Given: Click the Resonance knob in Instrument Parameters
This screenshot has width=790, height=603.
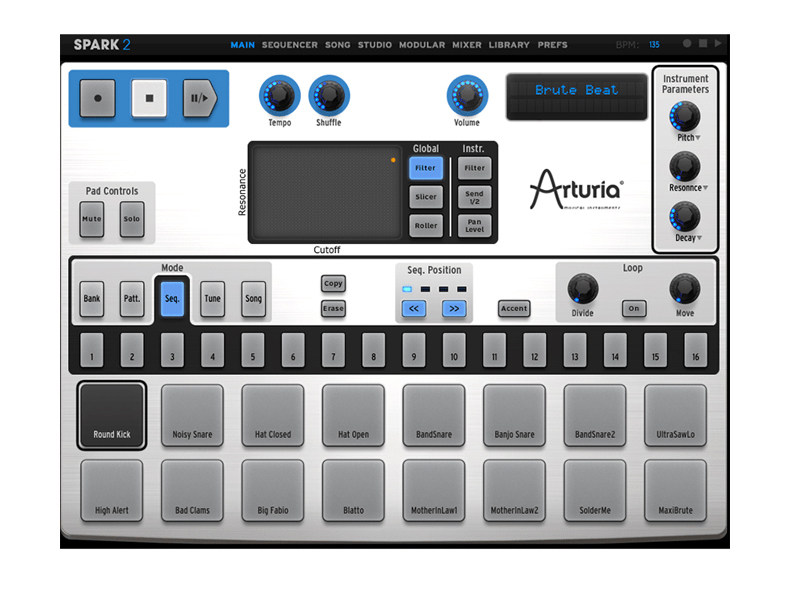Looking at the screenshot, I should [685, 166].
